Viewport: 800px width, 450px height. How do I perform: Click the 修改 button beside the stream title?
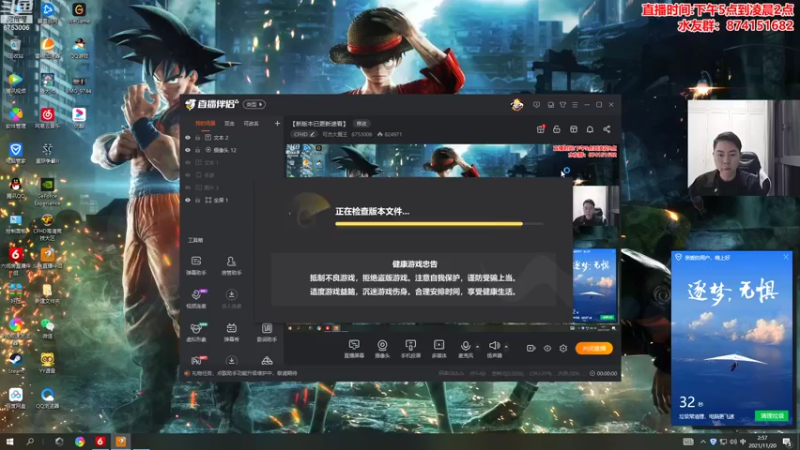point(362,123)
